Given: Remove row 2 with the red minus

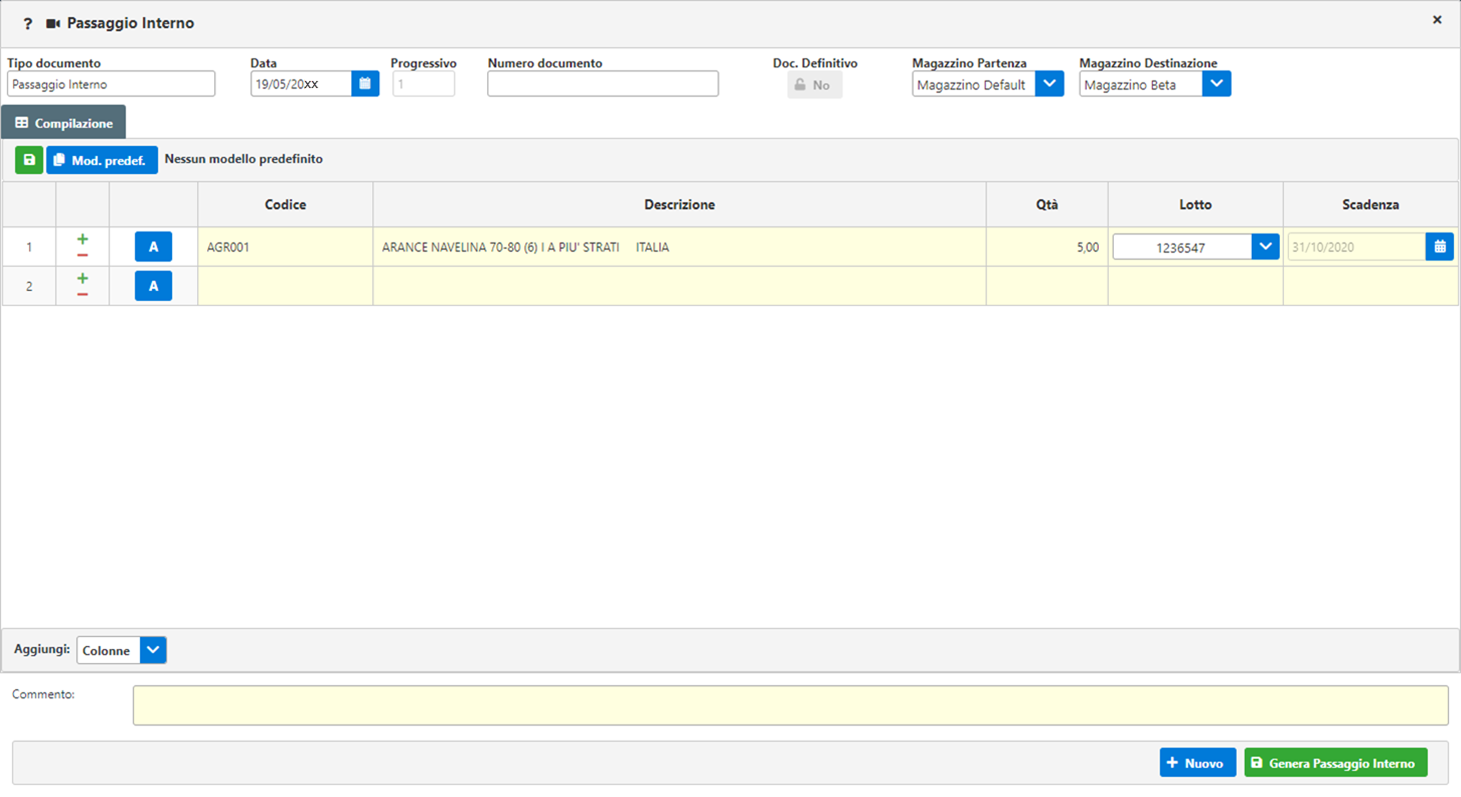Looking at the screenshot, I should click(x=82, y=294).
